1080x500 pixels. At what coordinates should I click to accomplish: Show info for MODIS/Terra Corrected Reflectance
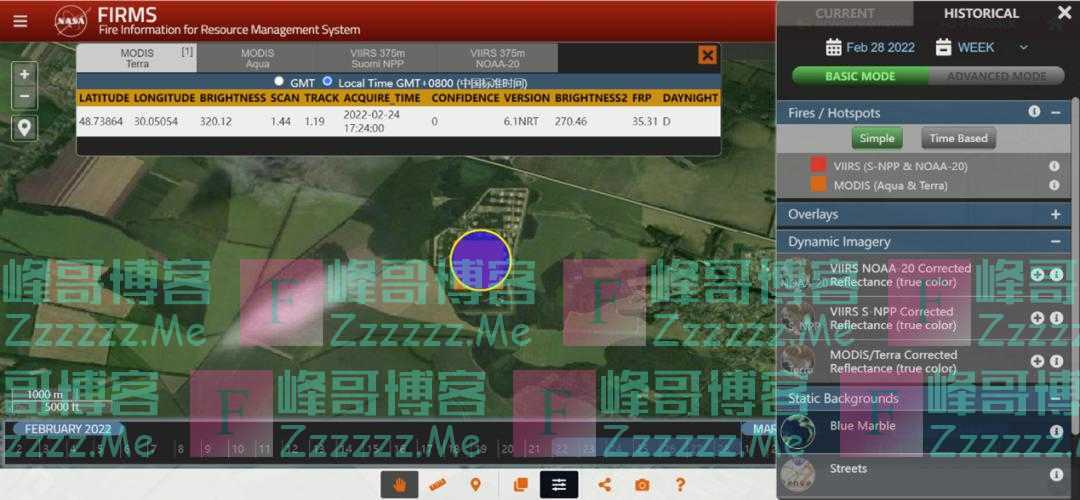(x=1057, y=362)
